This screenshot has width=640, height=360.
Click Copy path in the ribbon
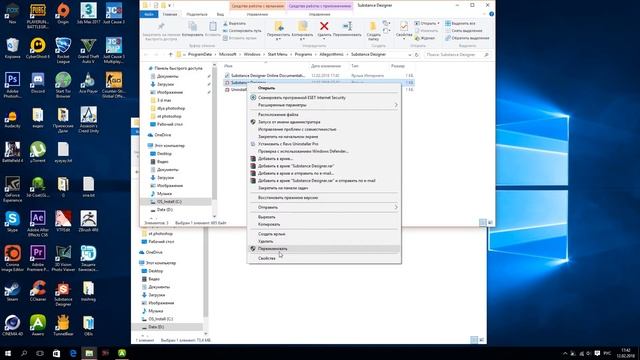click(x=242, y=31)
